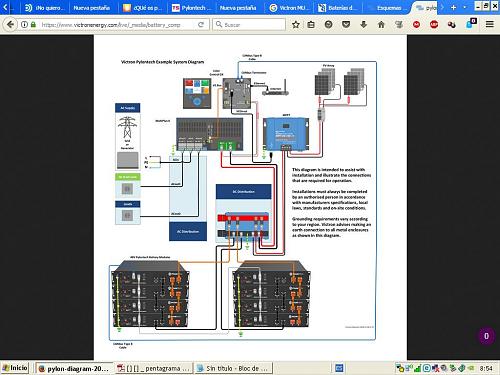This screenshot has width=500, height=375.
Task: Open the Sin título Bloc de notas taskbar item
Action: (x=233, y=368)
